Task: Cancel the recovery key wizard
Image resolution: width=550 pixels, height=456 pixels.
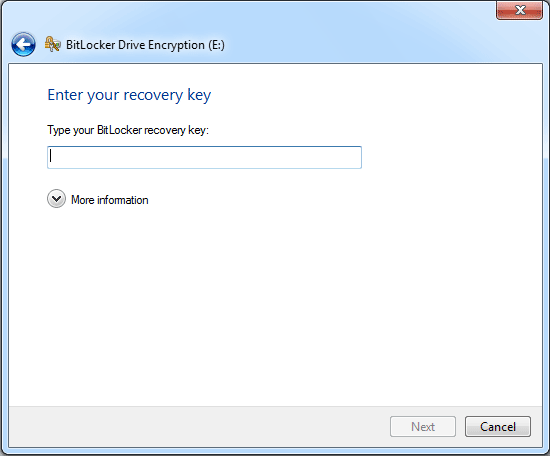Action: (x=498, y=427)
